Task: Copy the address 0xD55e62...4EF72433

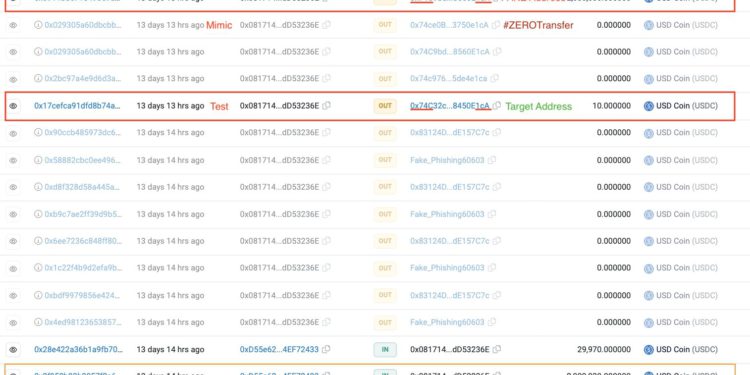Action: coord(326,350)
